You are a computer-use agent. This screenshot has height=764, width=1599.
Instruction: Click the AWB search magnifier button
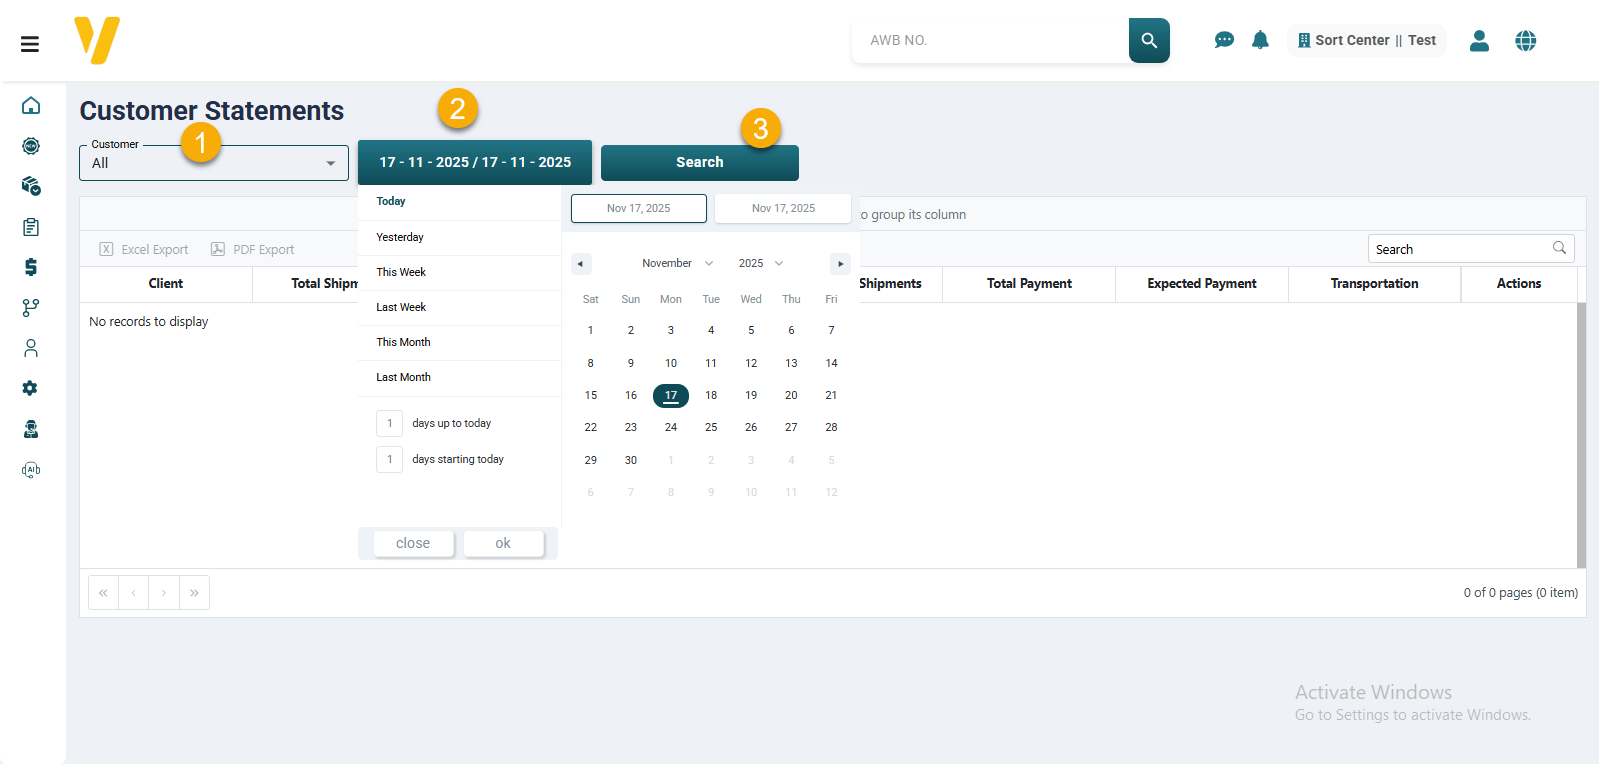tap(1149, 40)
